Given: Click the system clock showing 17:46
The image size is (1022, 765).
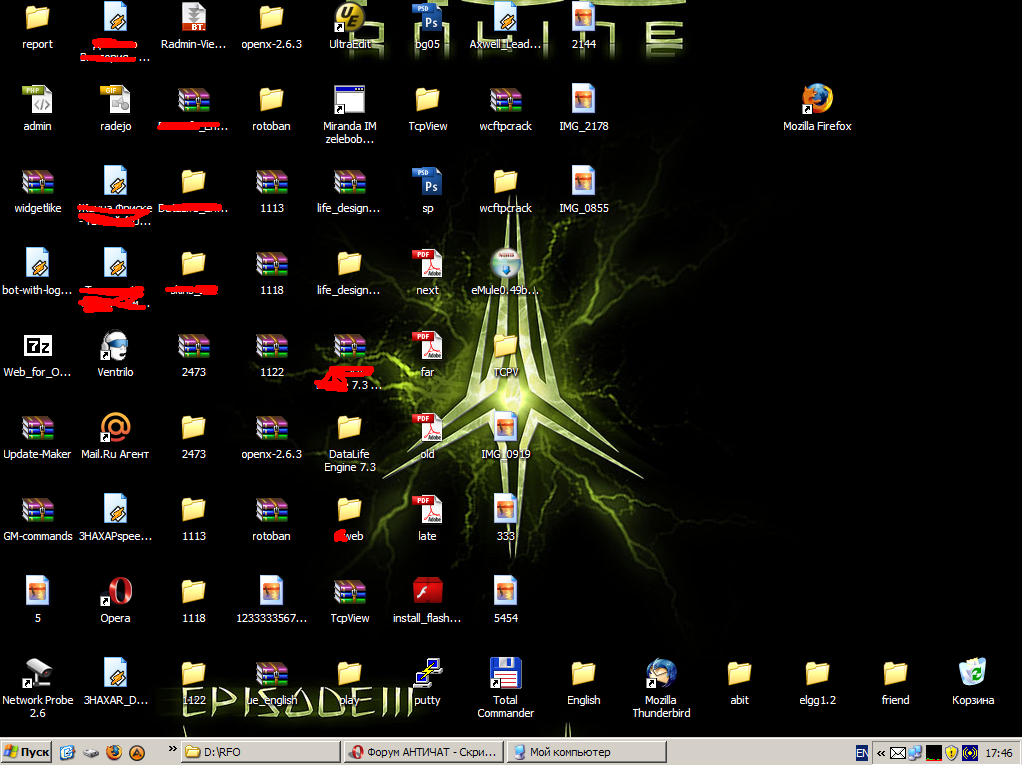Looking at the screenshot, I should point(998,752).
